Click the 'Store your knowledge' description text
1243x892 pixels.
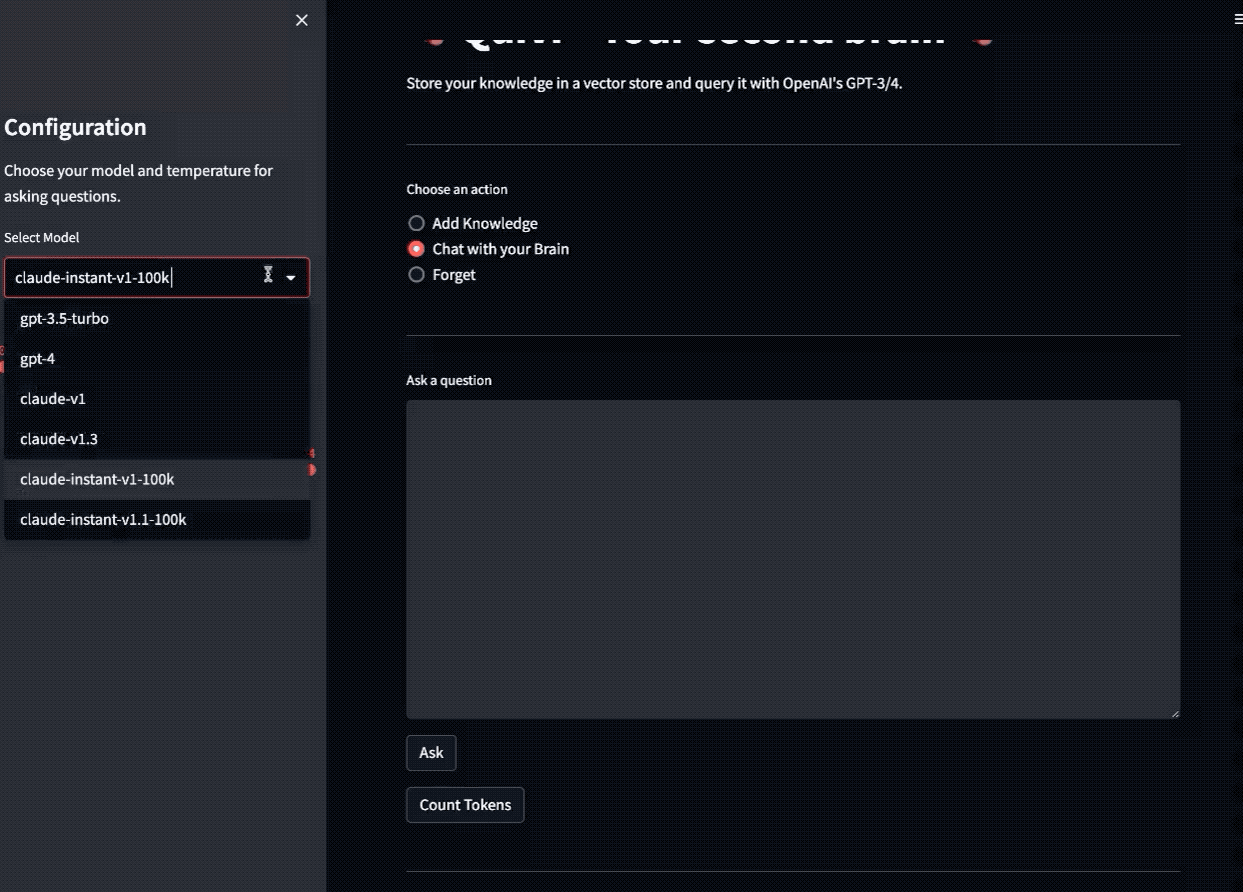pyautogui.click(x=661, y=83)
